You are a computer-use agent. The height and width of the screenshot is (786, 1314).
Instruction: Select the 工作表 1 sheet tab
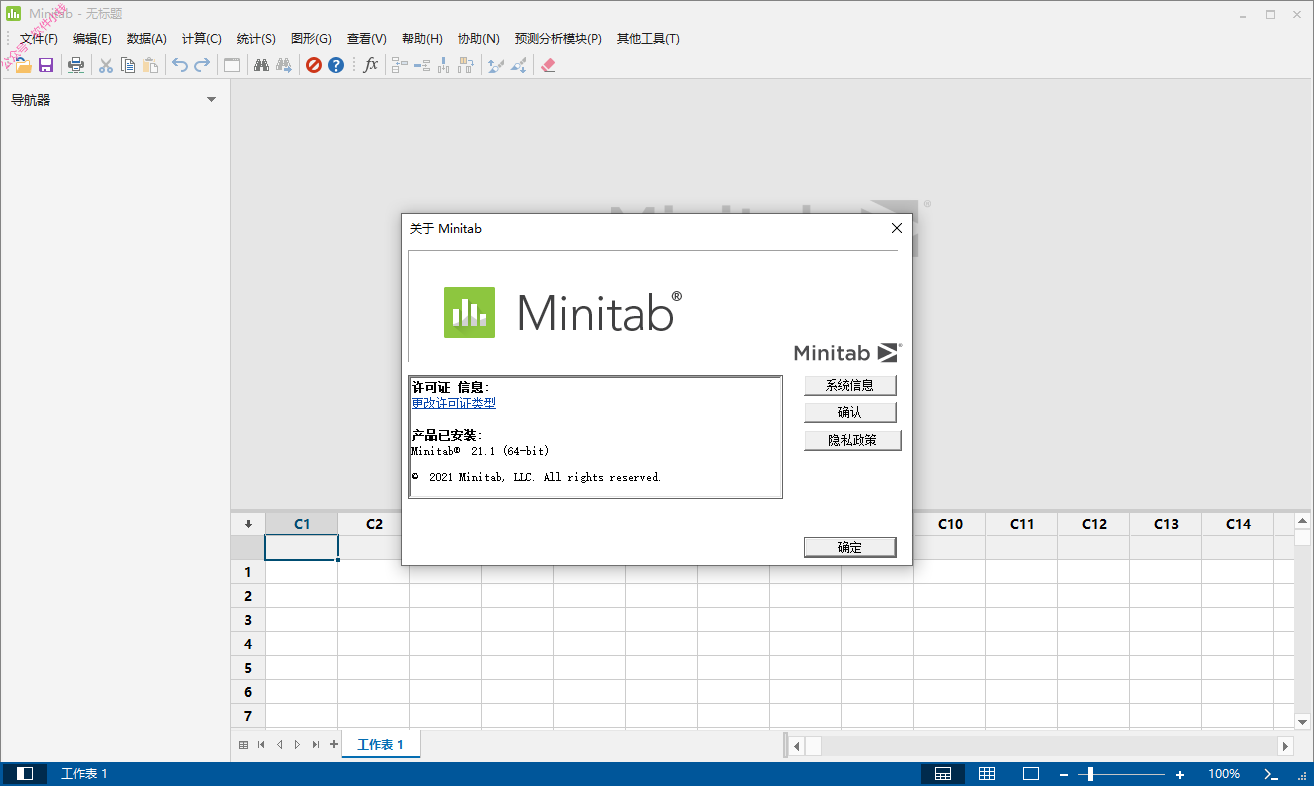tap(381, 745)
